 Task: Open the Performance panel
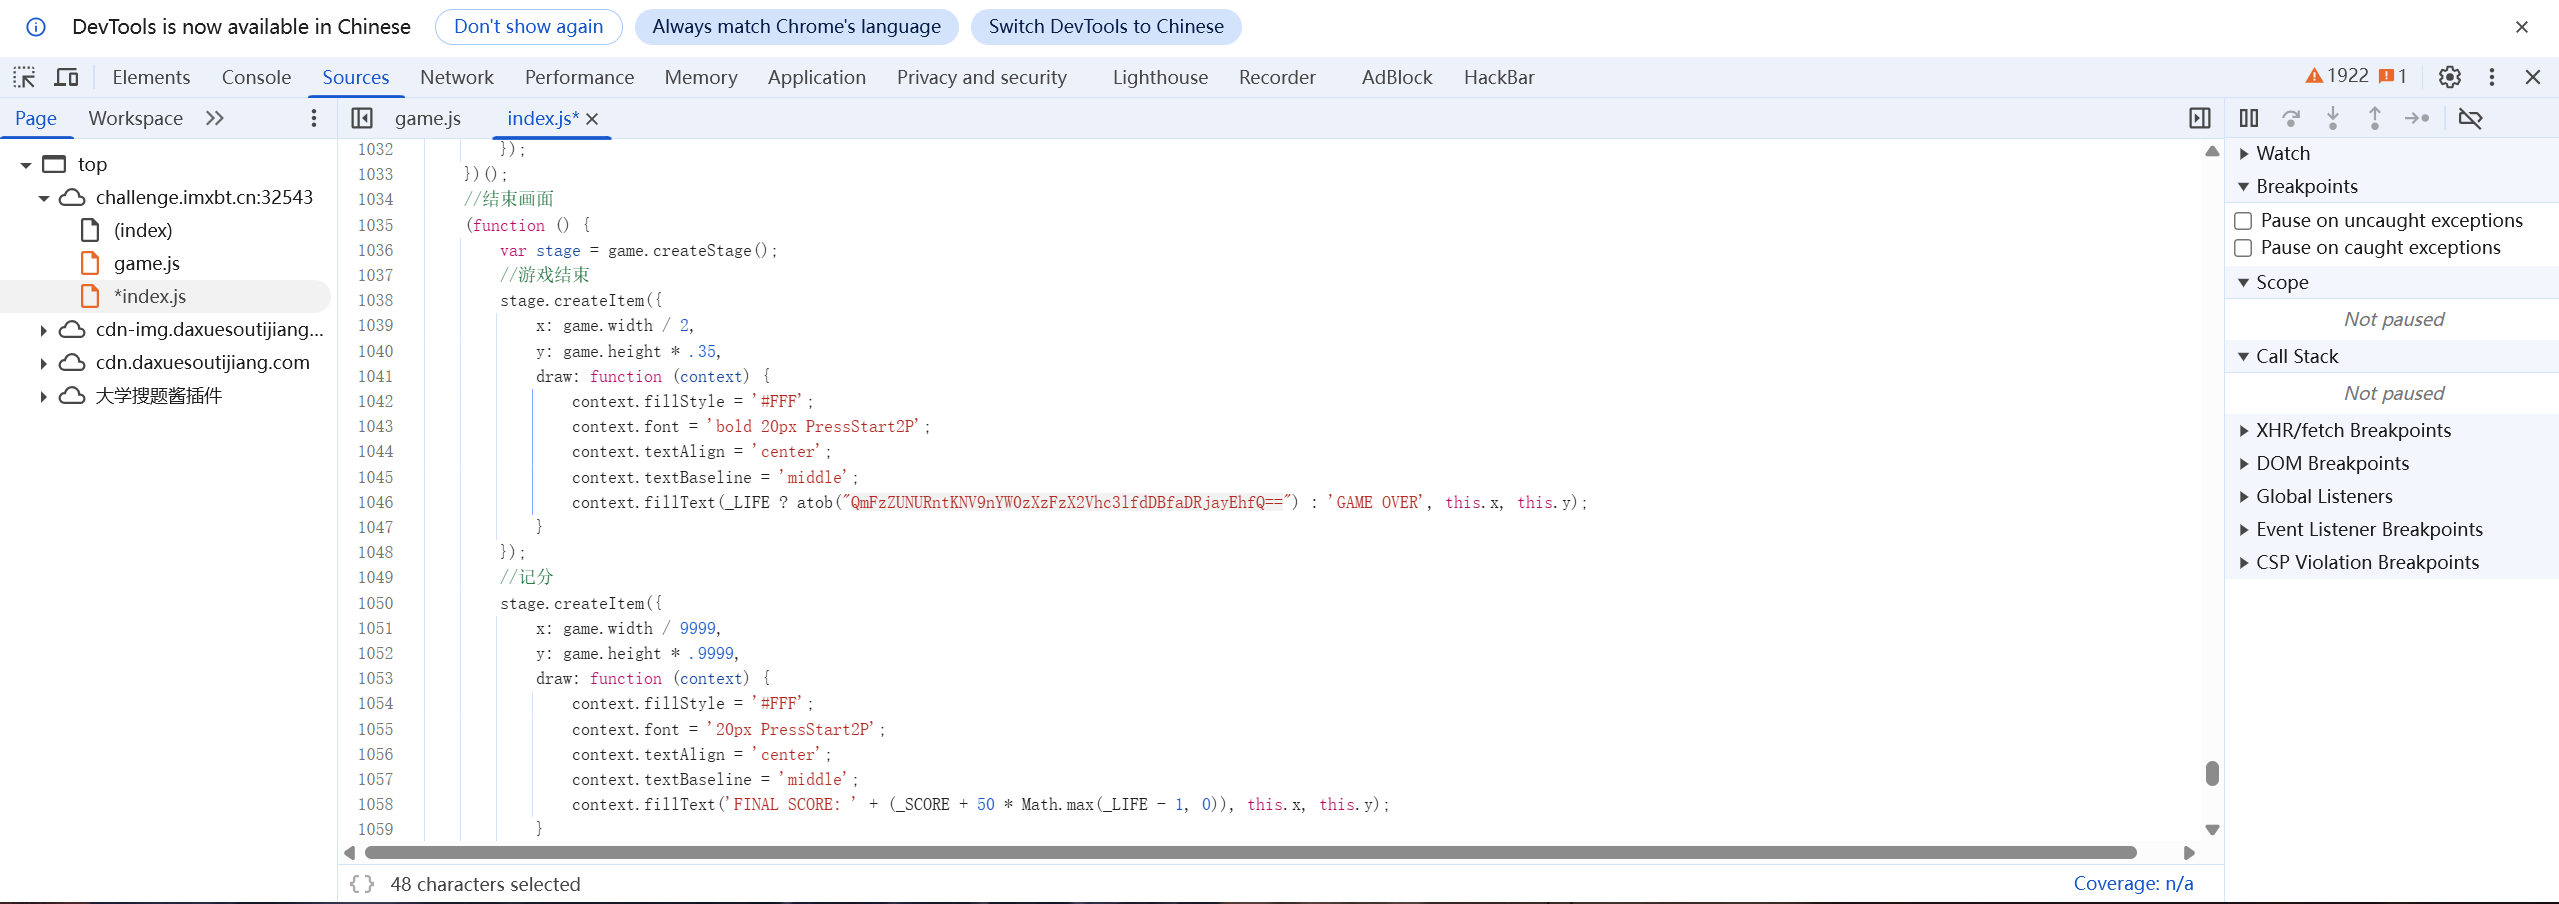pos(579,77)
